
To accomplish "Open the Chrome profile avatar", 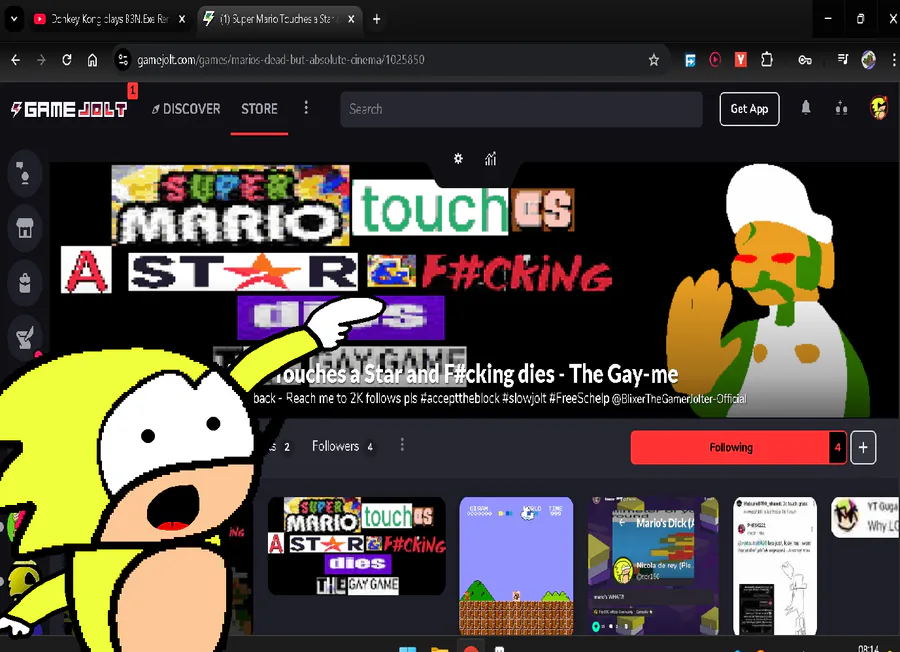I will point(868,60).
